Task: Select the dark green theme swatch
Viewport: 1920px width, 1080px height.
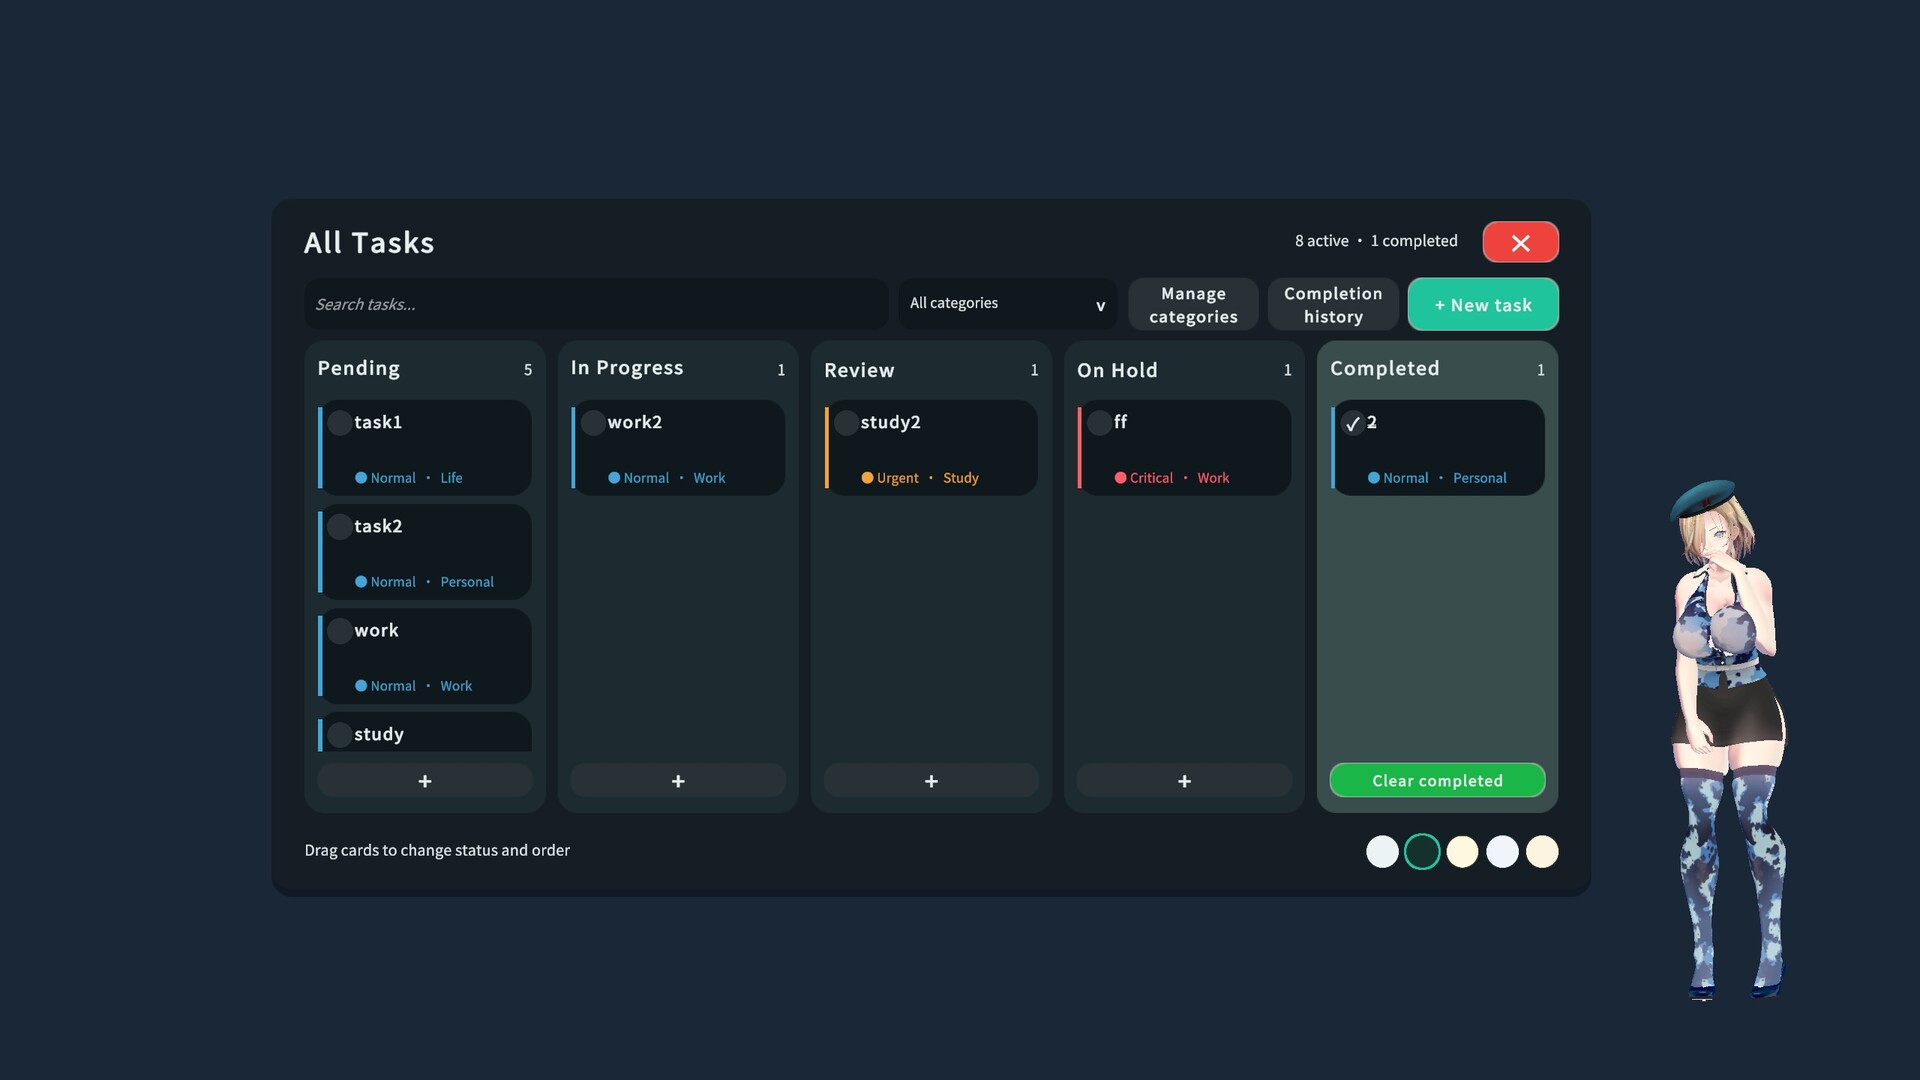Action: [x=1422, y=852]
